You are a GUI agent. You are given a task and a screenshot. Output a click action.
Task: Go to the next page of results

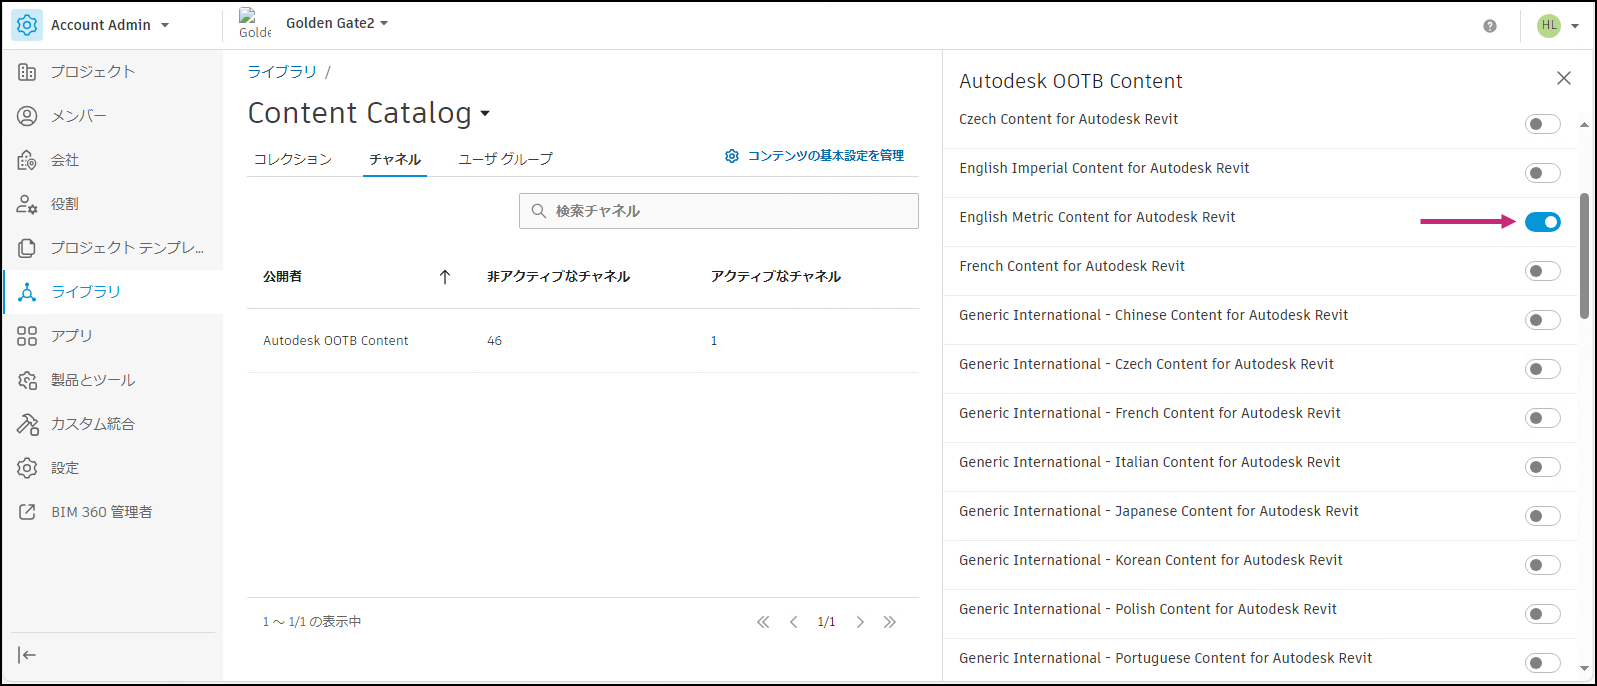click(860, 622)
